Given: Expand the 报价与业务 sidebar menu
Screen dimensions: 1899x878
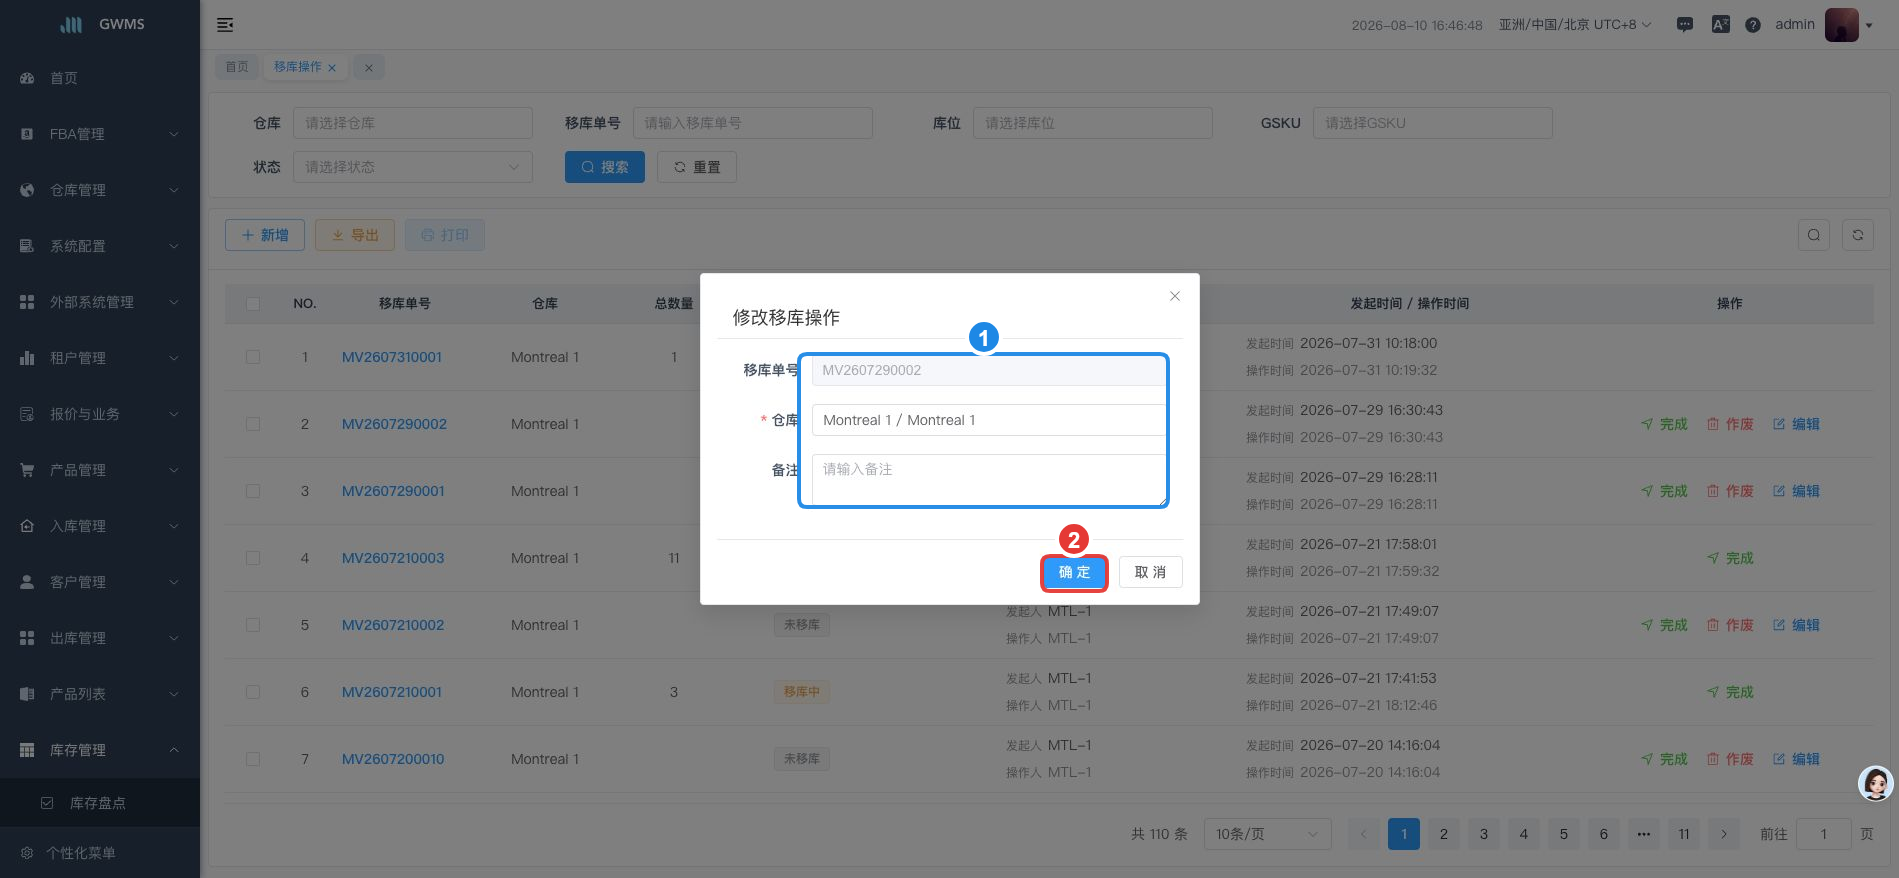Looking at the screenshot, I should click(x=100, y=414).
